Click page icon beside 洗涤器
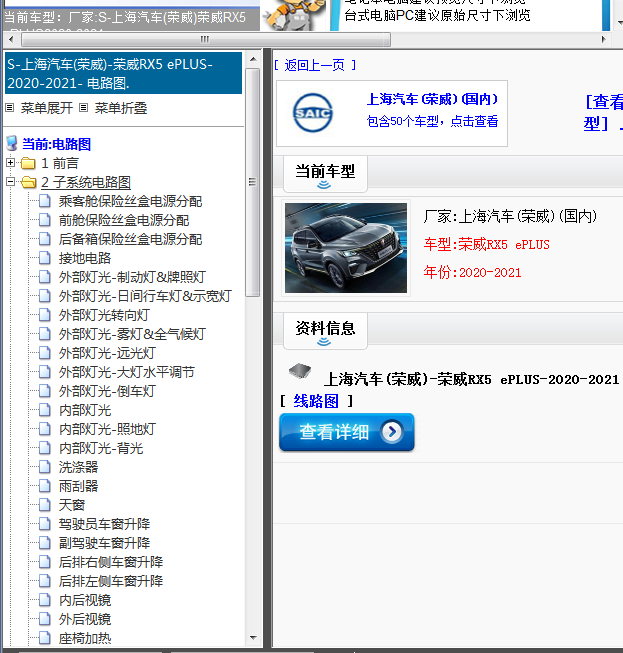The width and height of the screenshot is (623, 653). 45,467
